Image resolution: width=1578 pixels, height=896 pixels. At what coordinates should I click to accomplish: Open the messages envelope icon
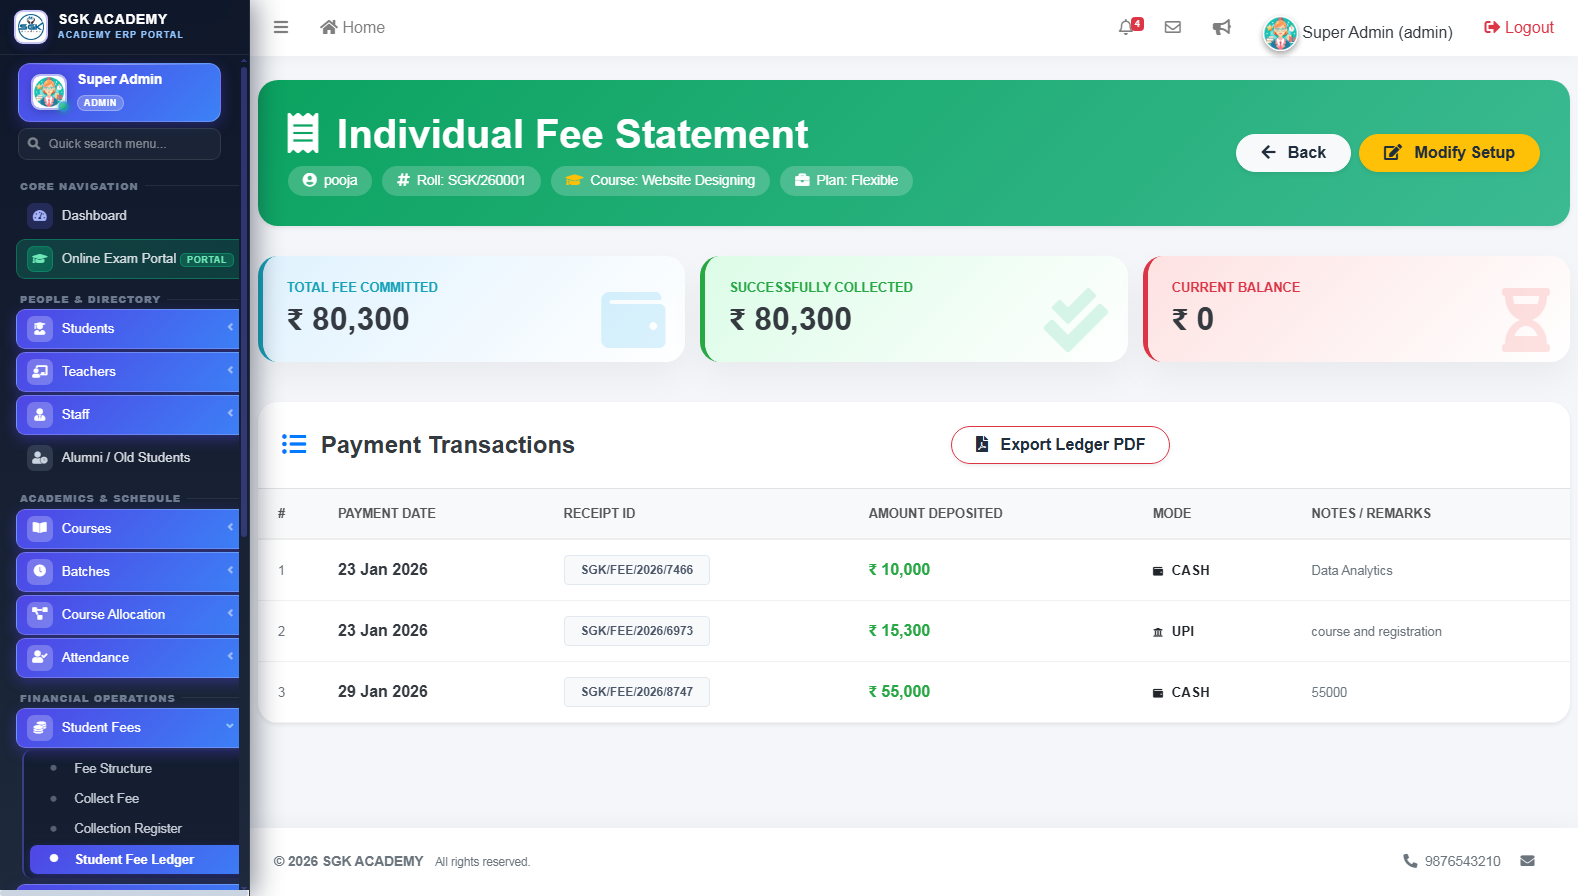coord(1173,27)
